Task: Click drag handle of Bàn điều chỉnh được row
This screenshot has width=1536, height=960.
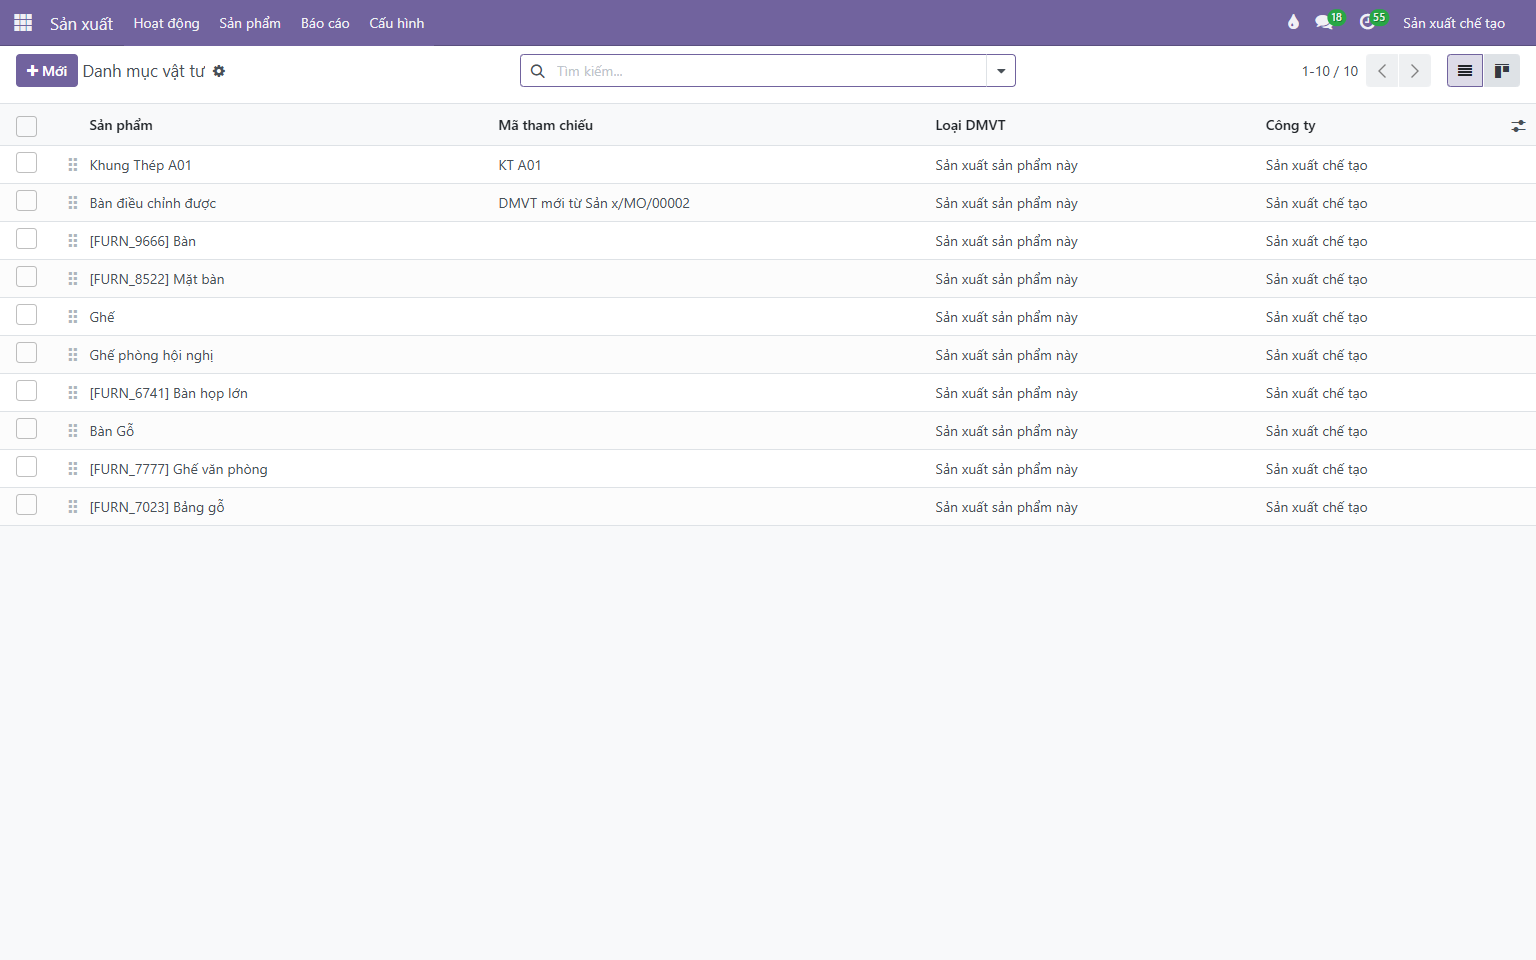Action: coord(73,203)
